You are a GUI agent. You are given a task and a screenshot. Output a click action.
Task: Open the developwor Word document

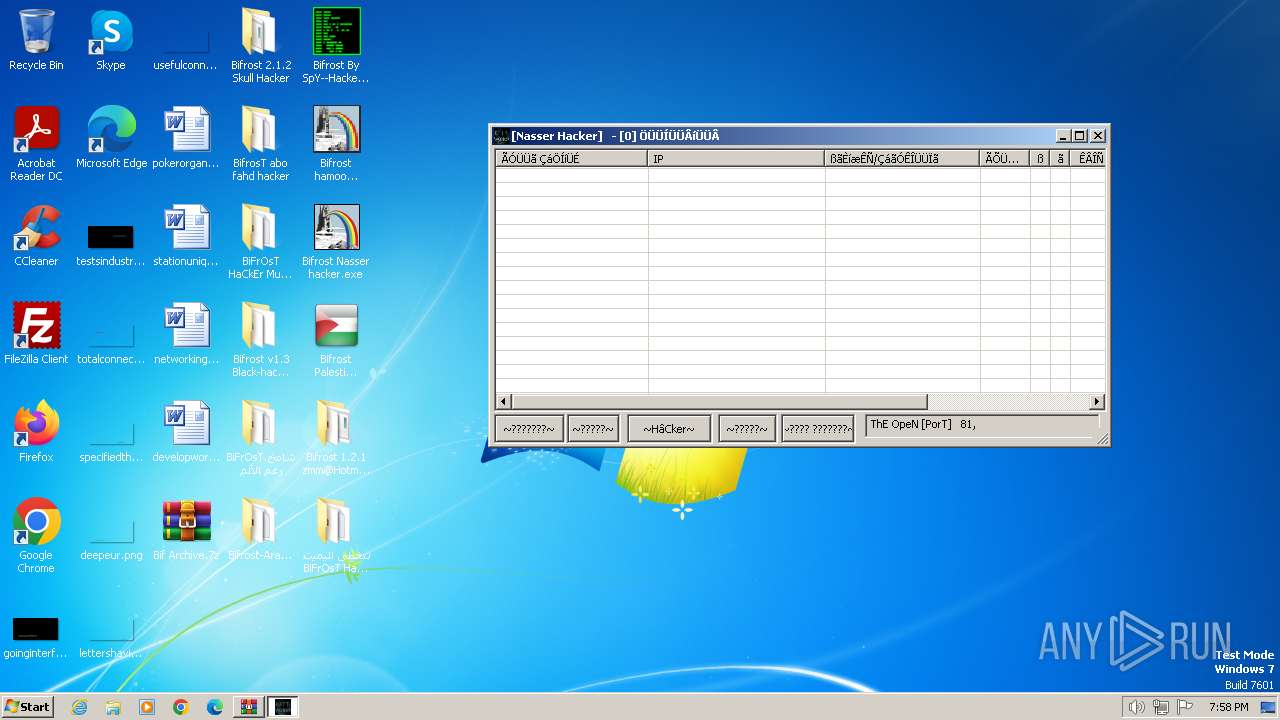(186, 431)
